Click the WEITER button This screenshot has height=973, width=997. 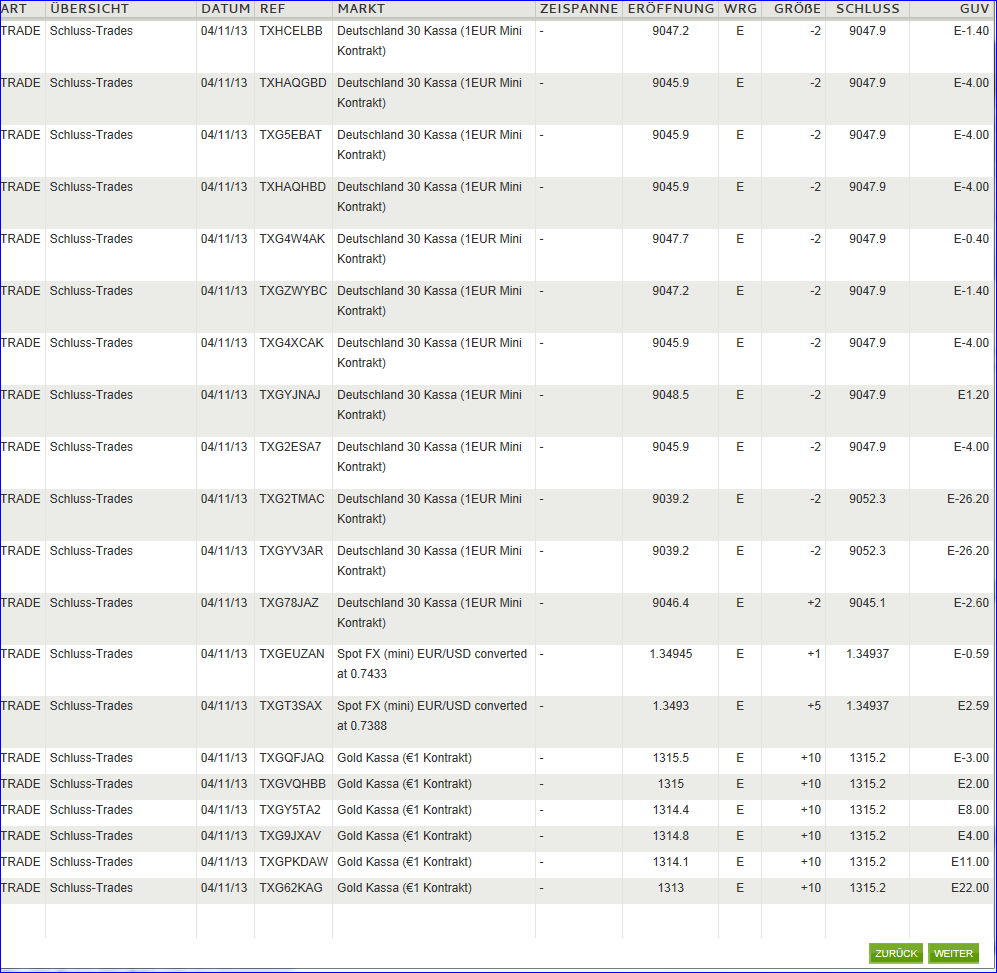click(x=953, y=953)
